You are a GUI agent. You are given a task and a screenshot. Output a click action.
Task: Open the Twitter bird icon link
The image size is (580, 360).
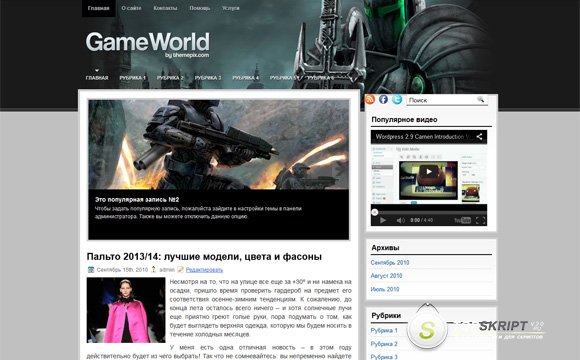point(397,100)
